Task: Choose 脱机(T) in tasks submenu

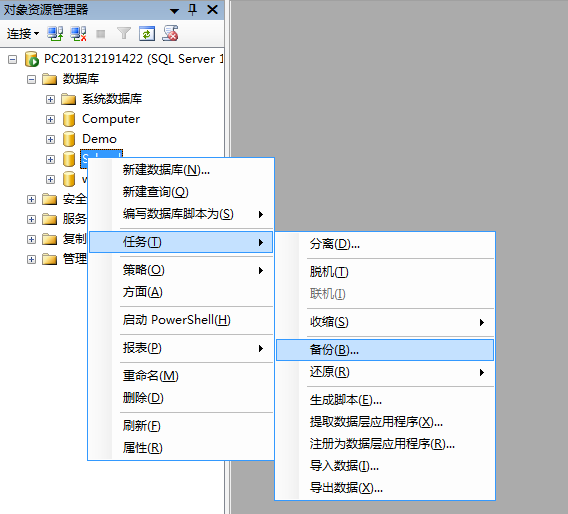Action: click(385, 272)
